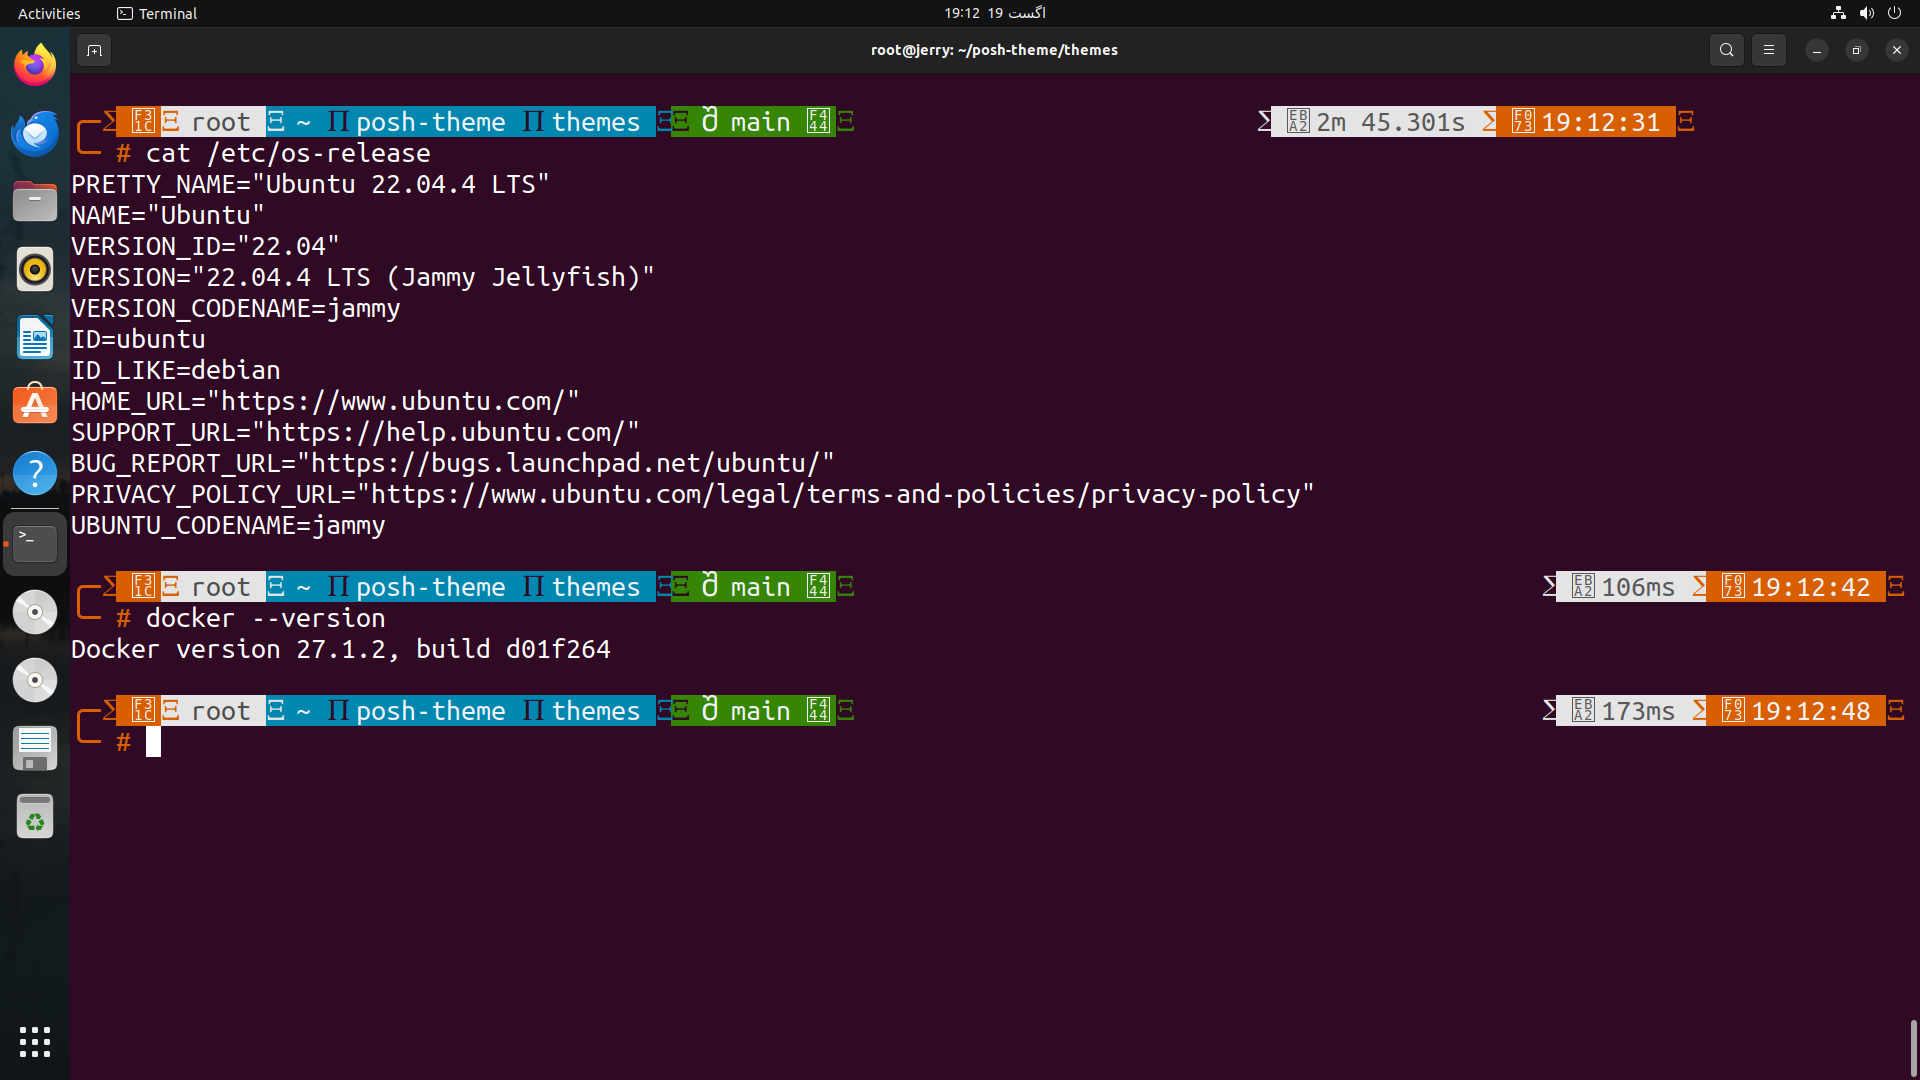The height and width of the screenshot is (1080, 1920).
Task: Open Firefox from the dock
Action: pos(35,65)
